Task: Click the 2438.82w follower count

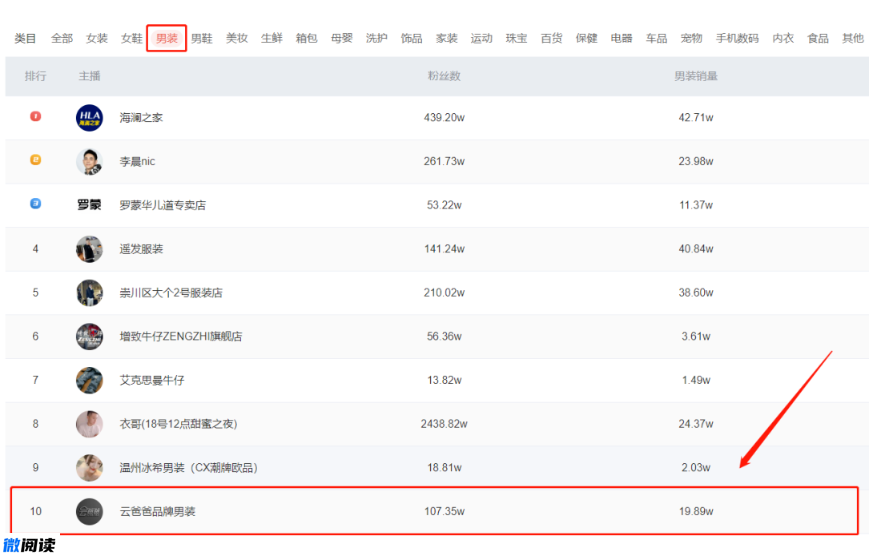Action: tap(444, 424)
